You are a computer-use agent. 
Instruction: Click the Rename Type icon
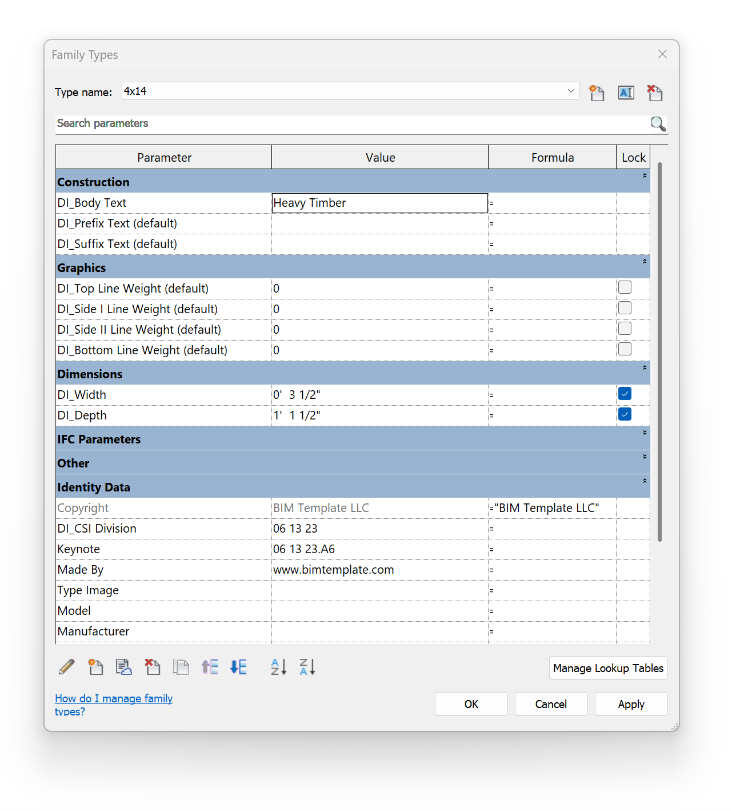tap(625, 93)
